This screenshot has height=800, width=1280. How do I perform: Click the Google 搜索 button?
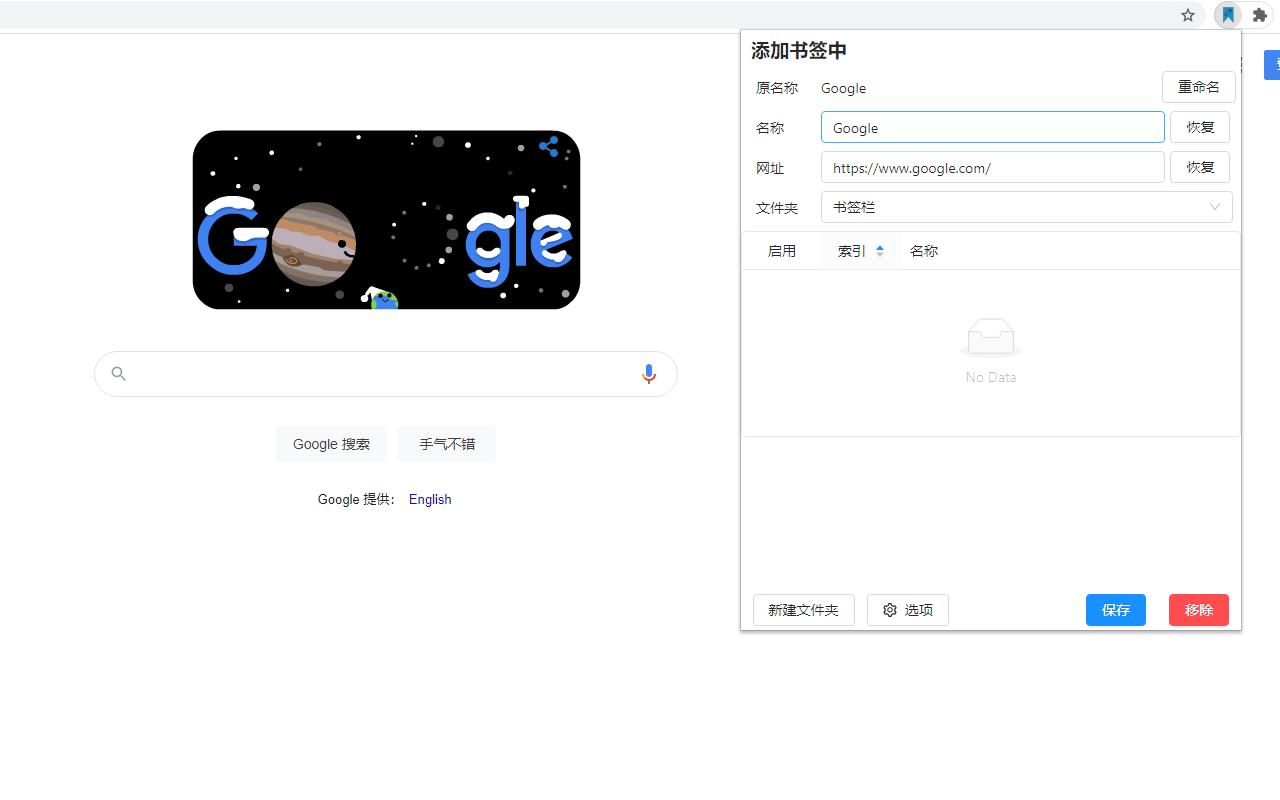[331, 444]
